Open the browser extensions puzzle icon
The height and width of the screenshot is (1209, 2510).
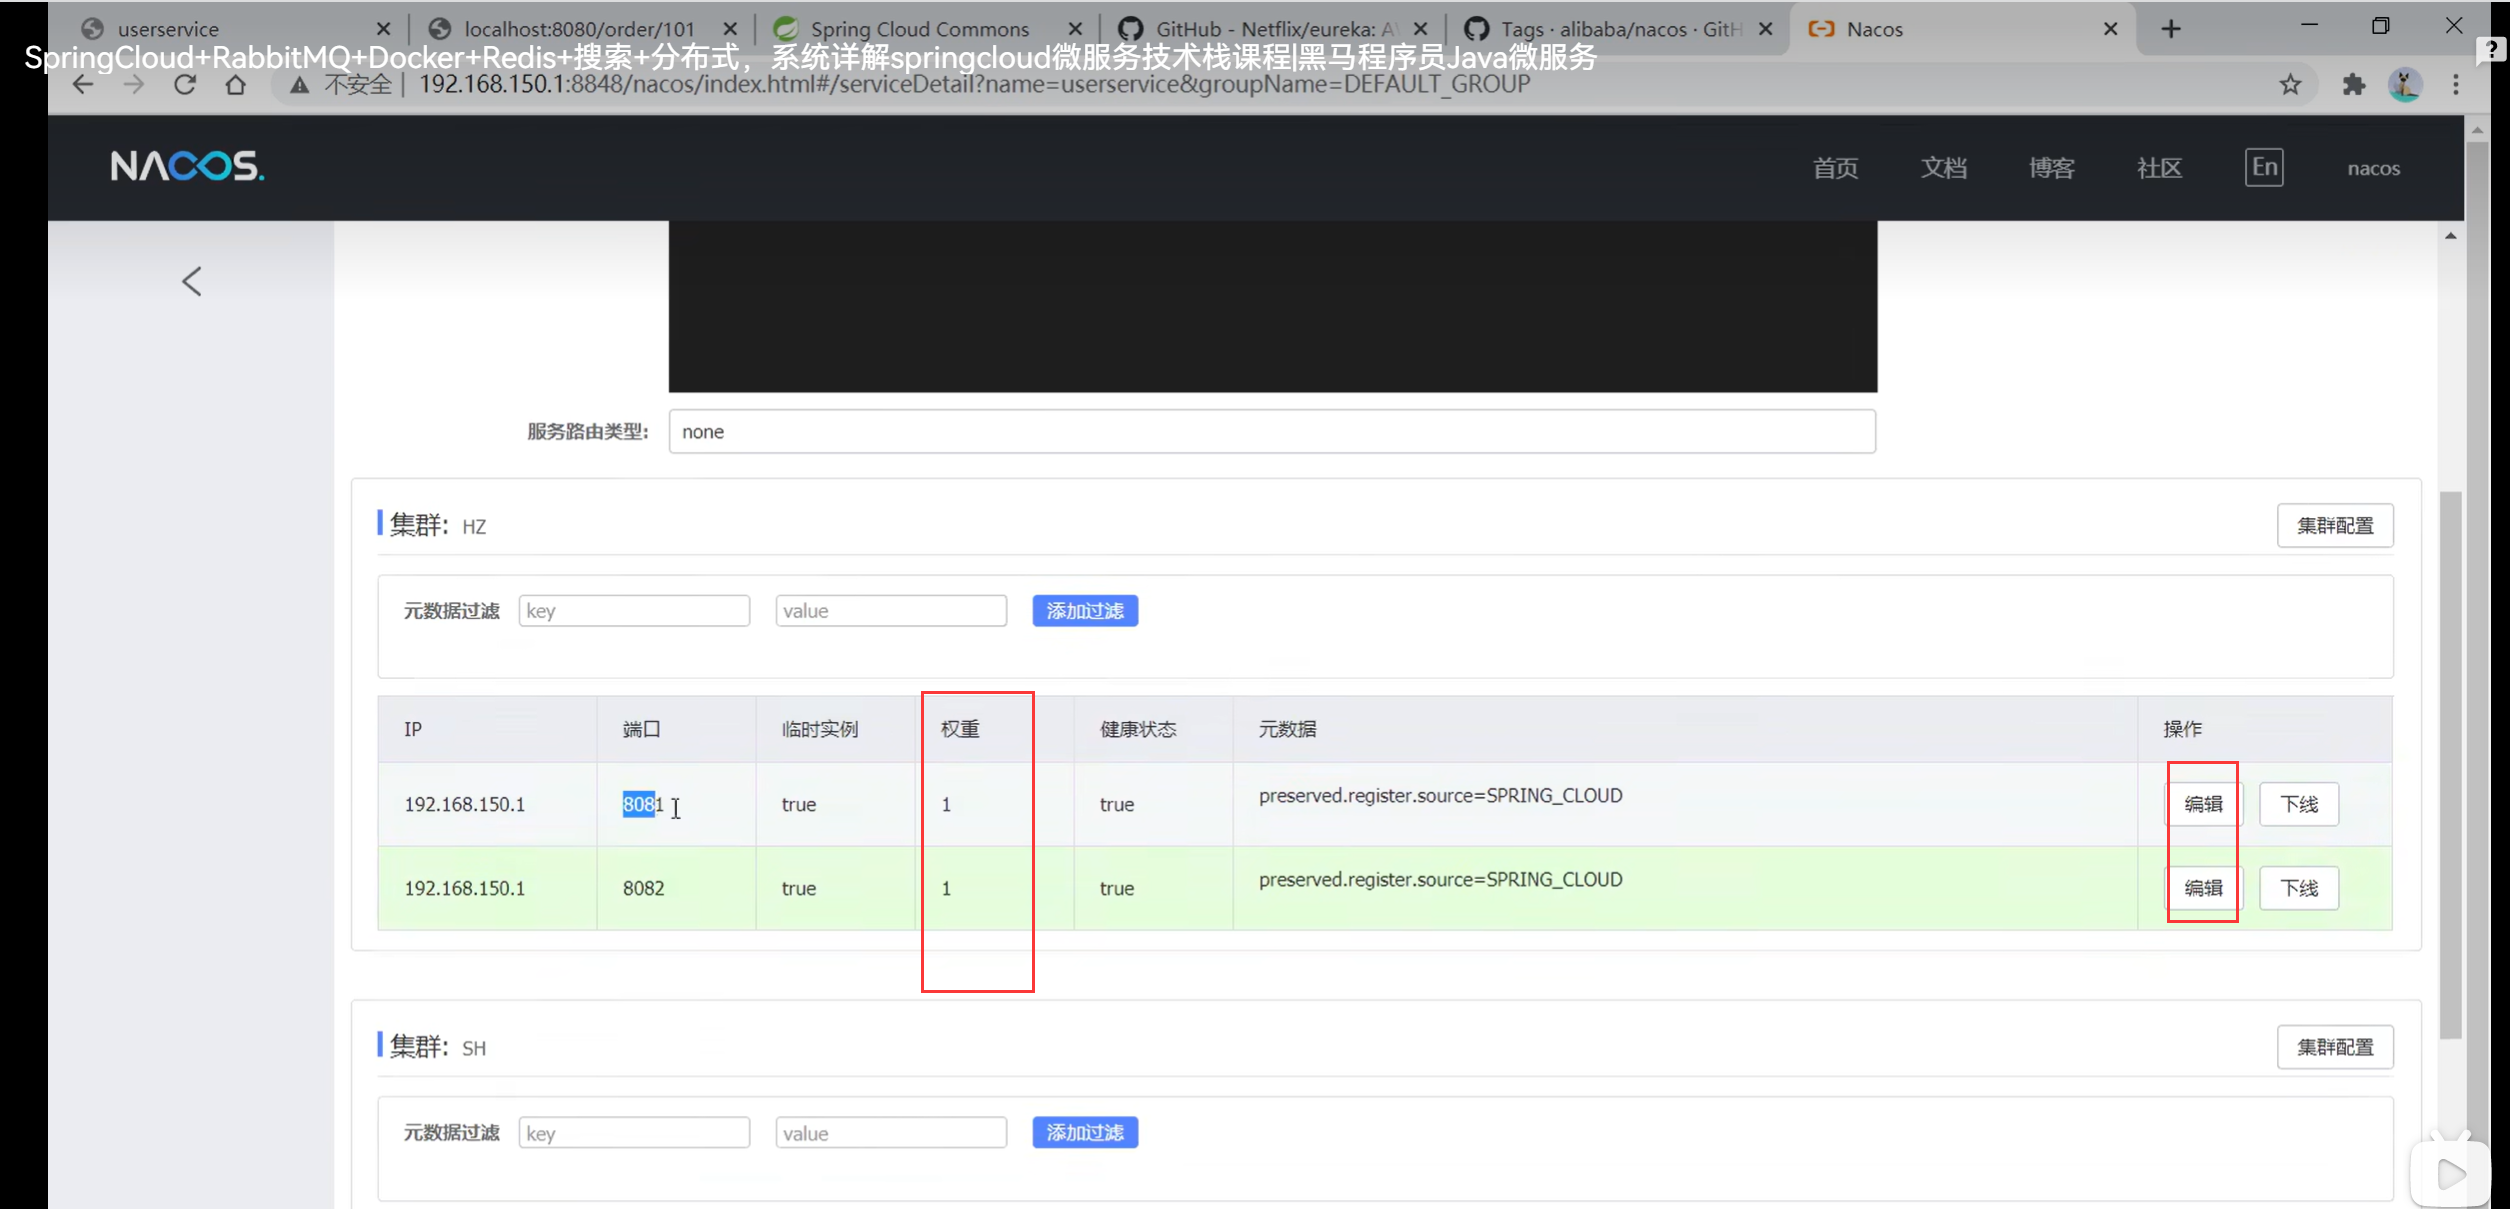tap(2353, 85)
